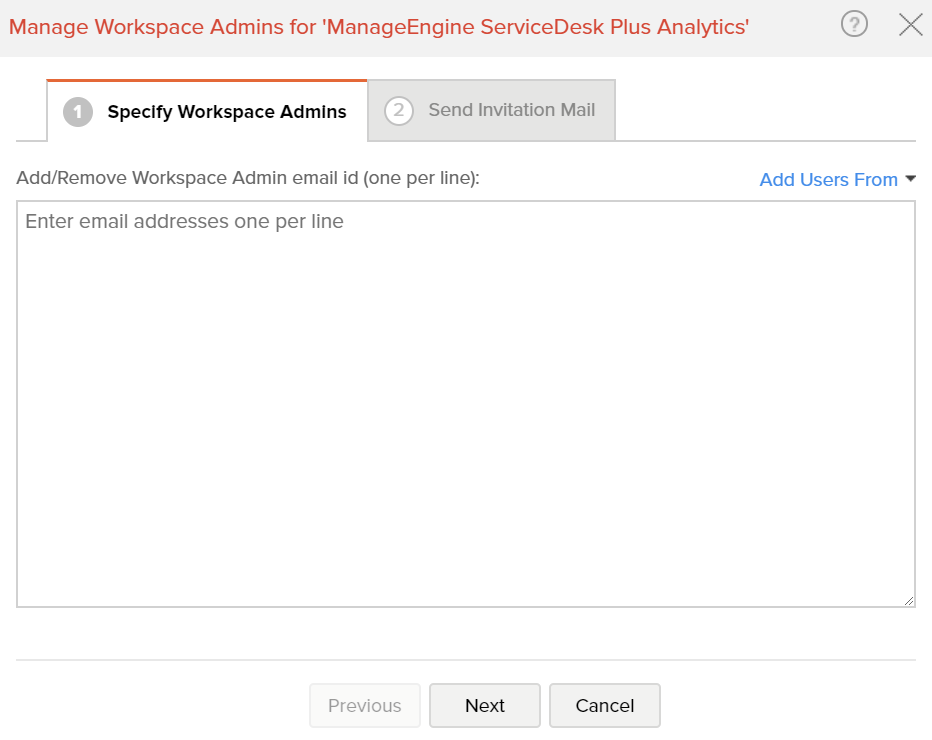
Task: Click the text area resize handle
Action: coord(909,601)
